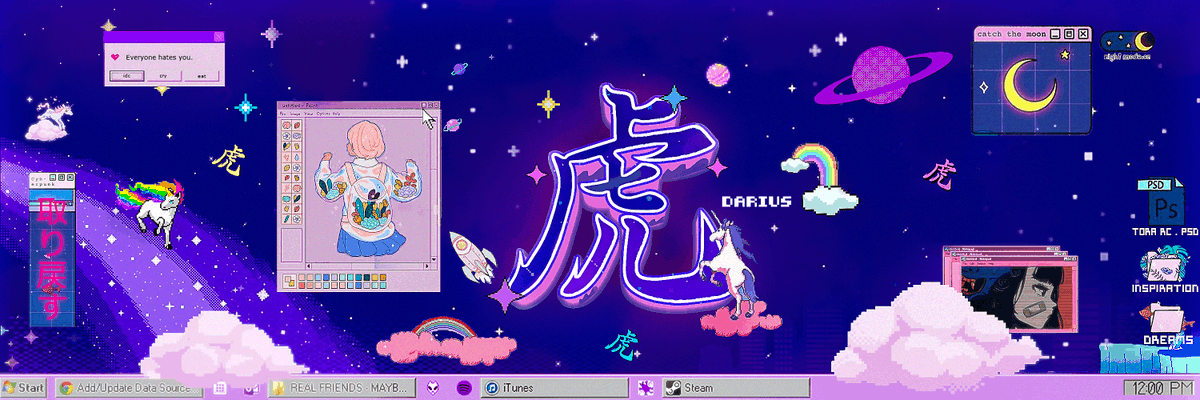Screen dimensions: 1200x400
Task: Open the INSPIRATION desktop icon
Action: tap(1164, 270)
